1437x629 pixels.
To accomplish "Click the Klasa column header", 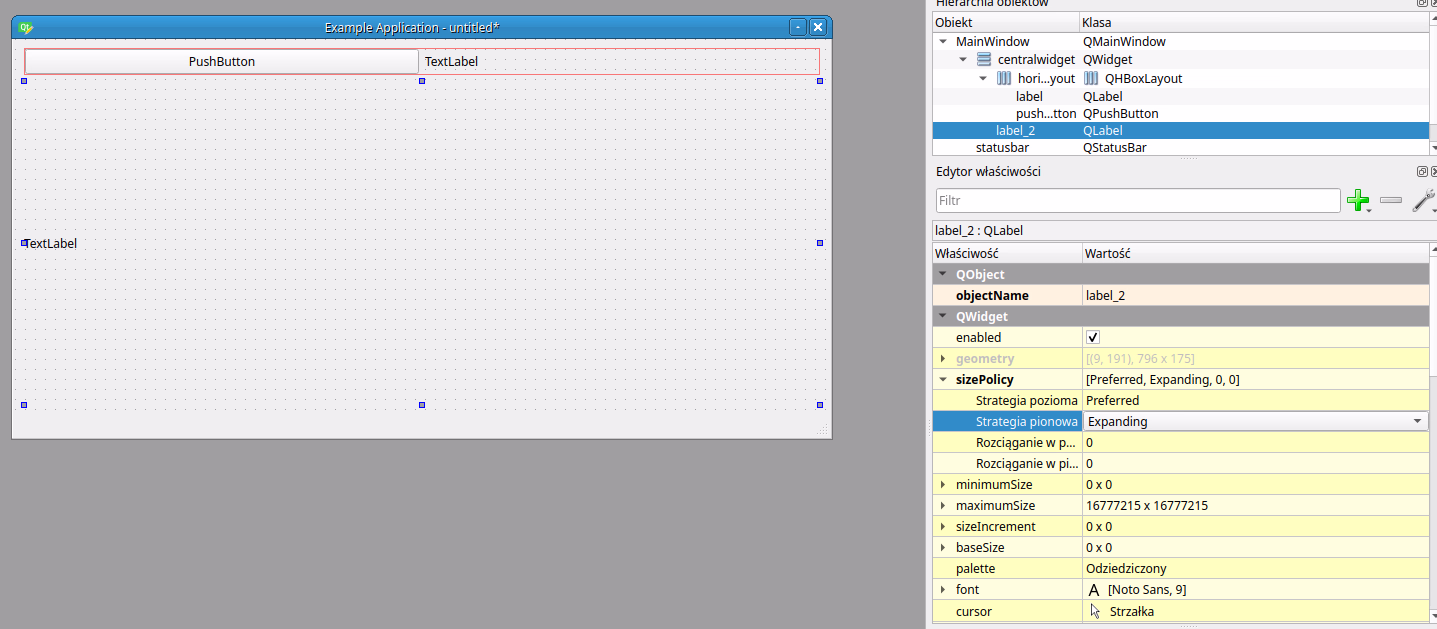I will point(1096,22).
